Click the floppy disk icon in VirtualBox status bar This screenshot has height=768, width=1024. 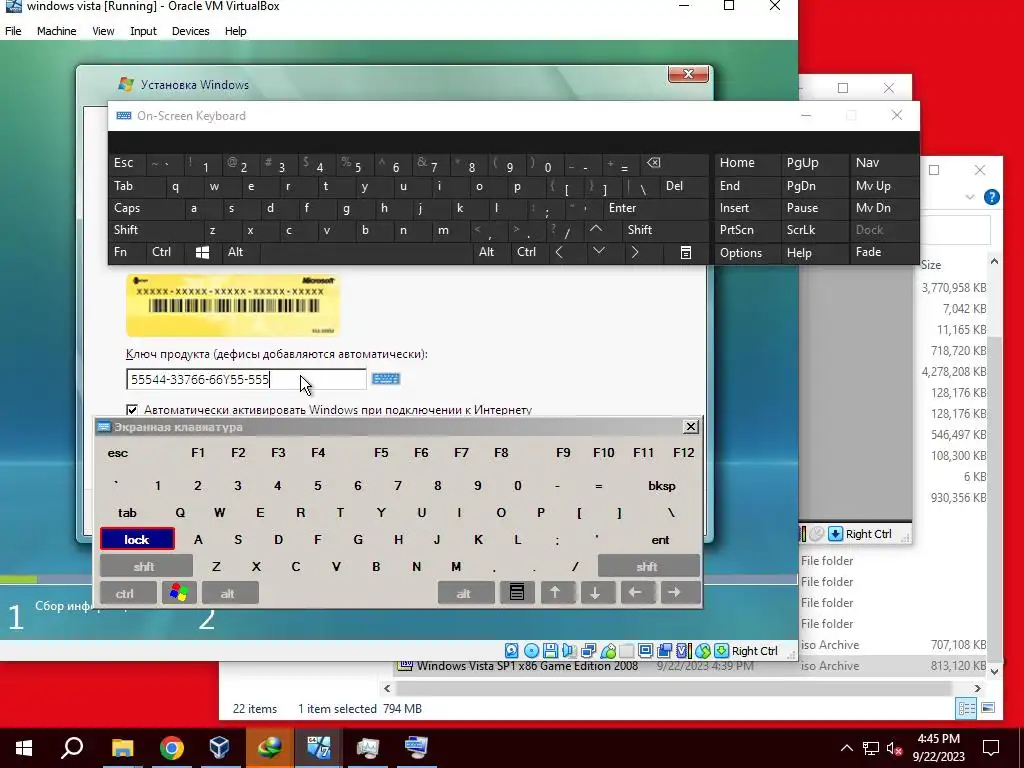click(551, 650)
